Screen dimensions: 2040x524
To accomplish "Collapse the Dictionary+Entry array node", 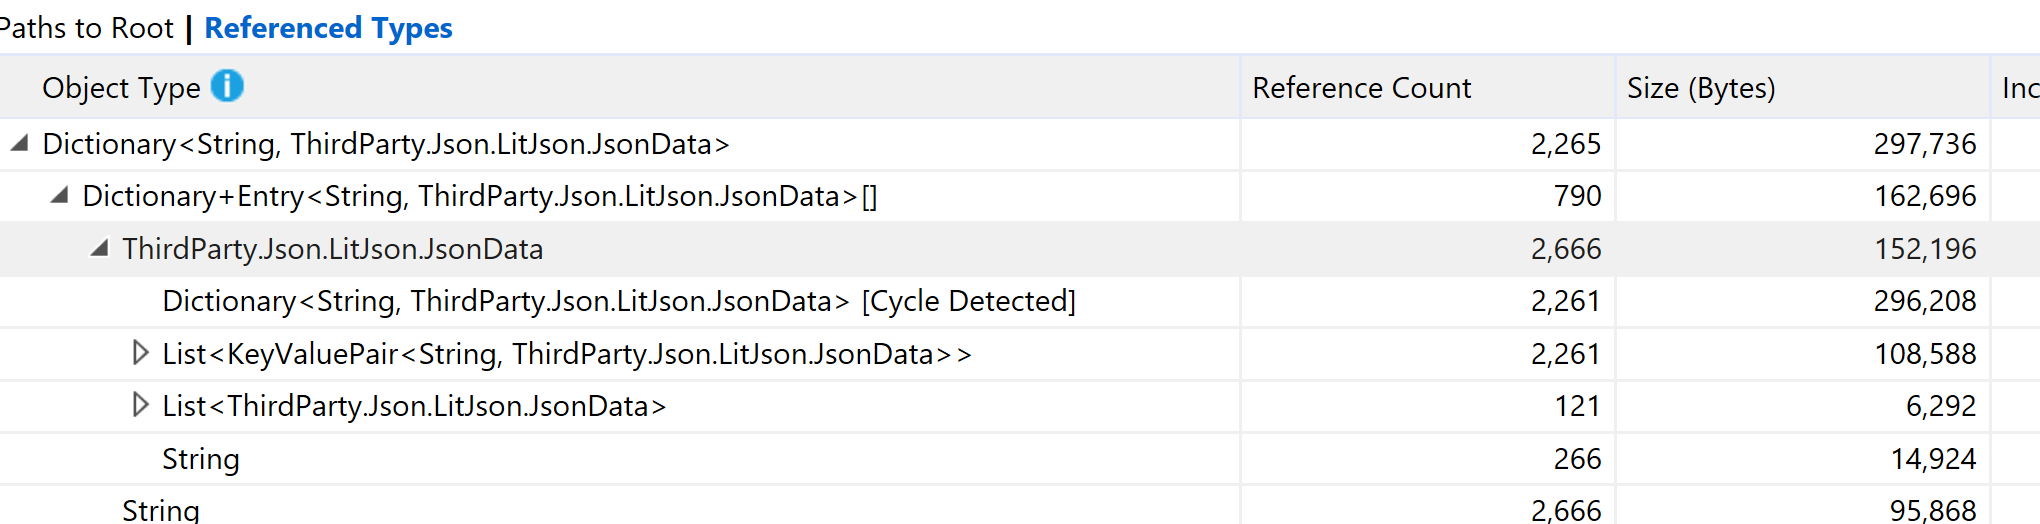I will pyautogui.click(x=59, y=196).
